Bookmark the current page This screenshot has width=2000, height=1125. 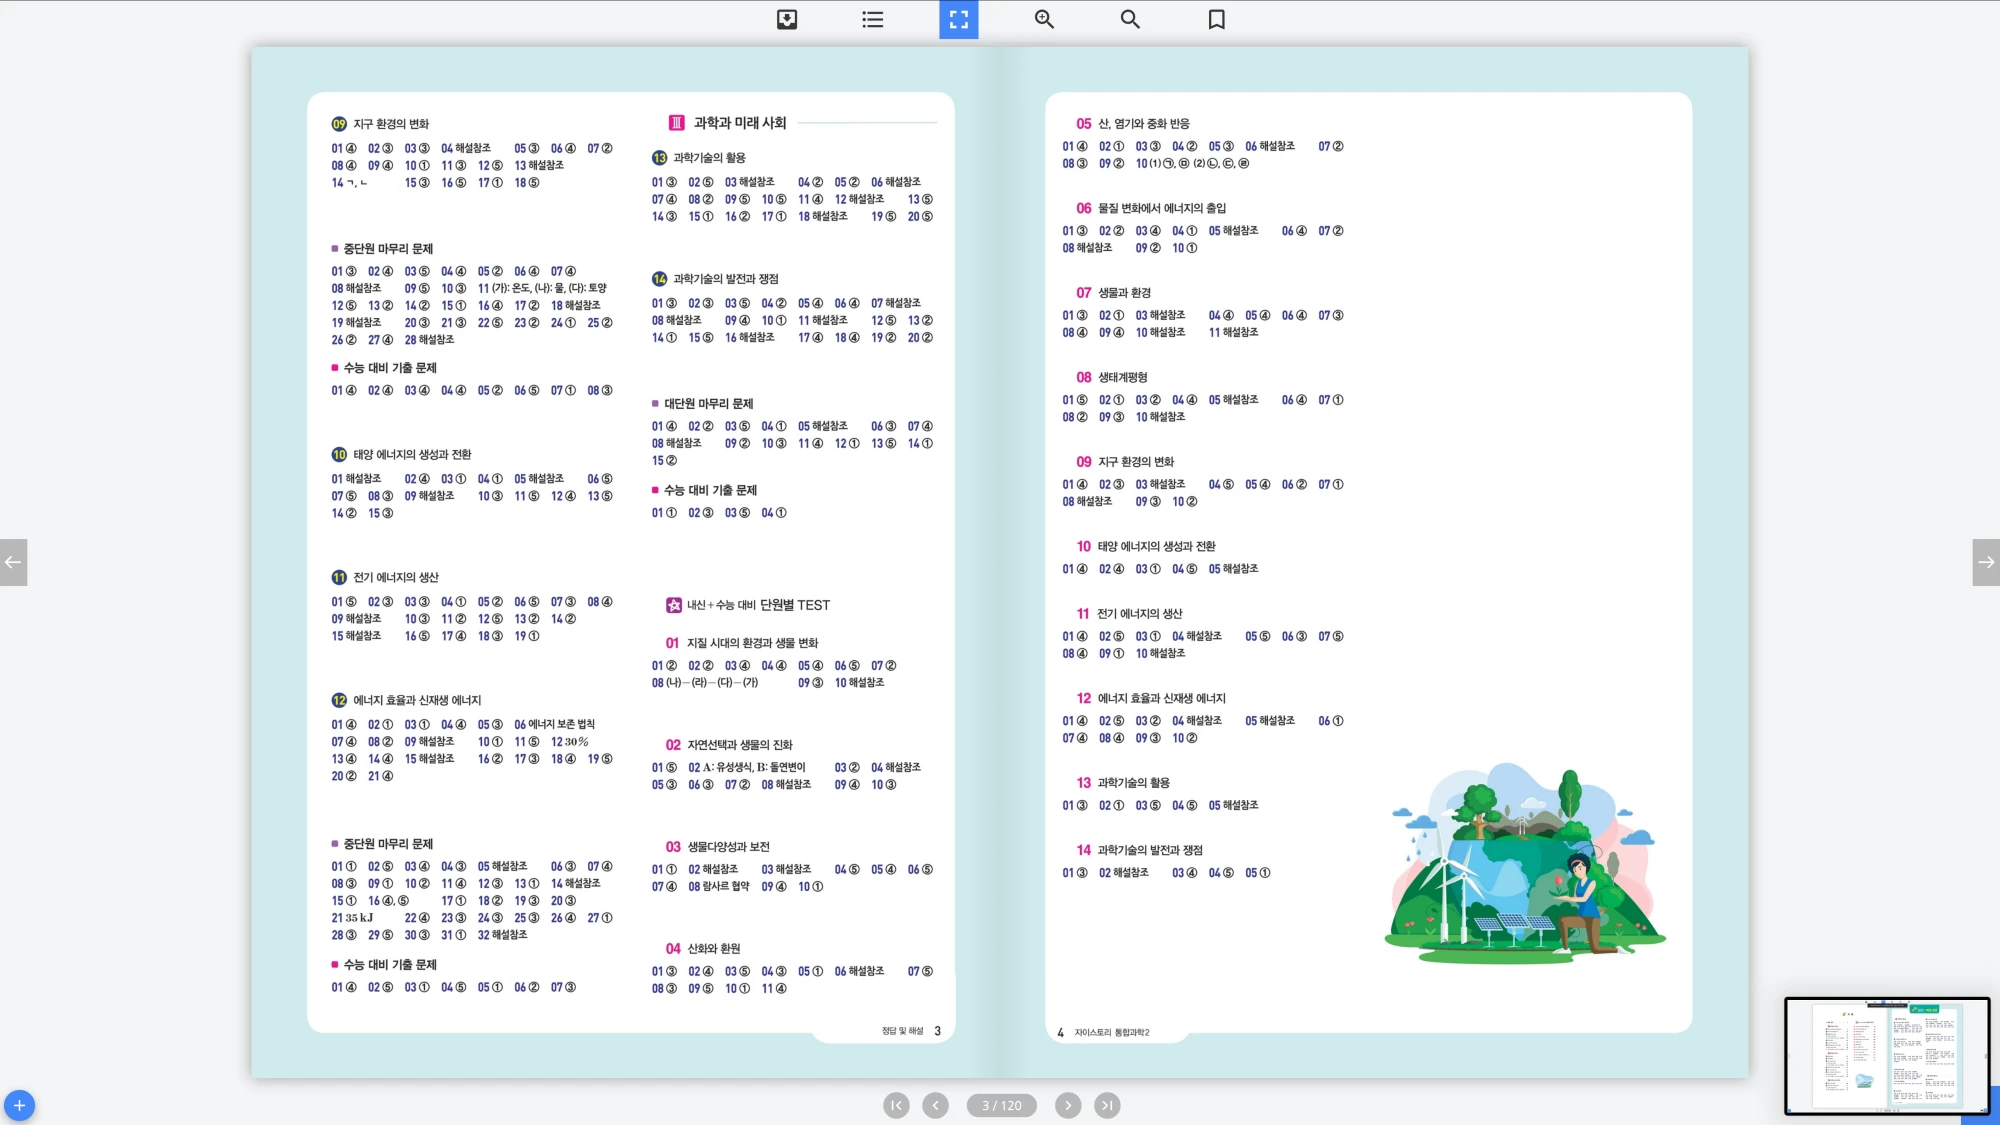click(x=1216, y=19)
